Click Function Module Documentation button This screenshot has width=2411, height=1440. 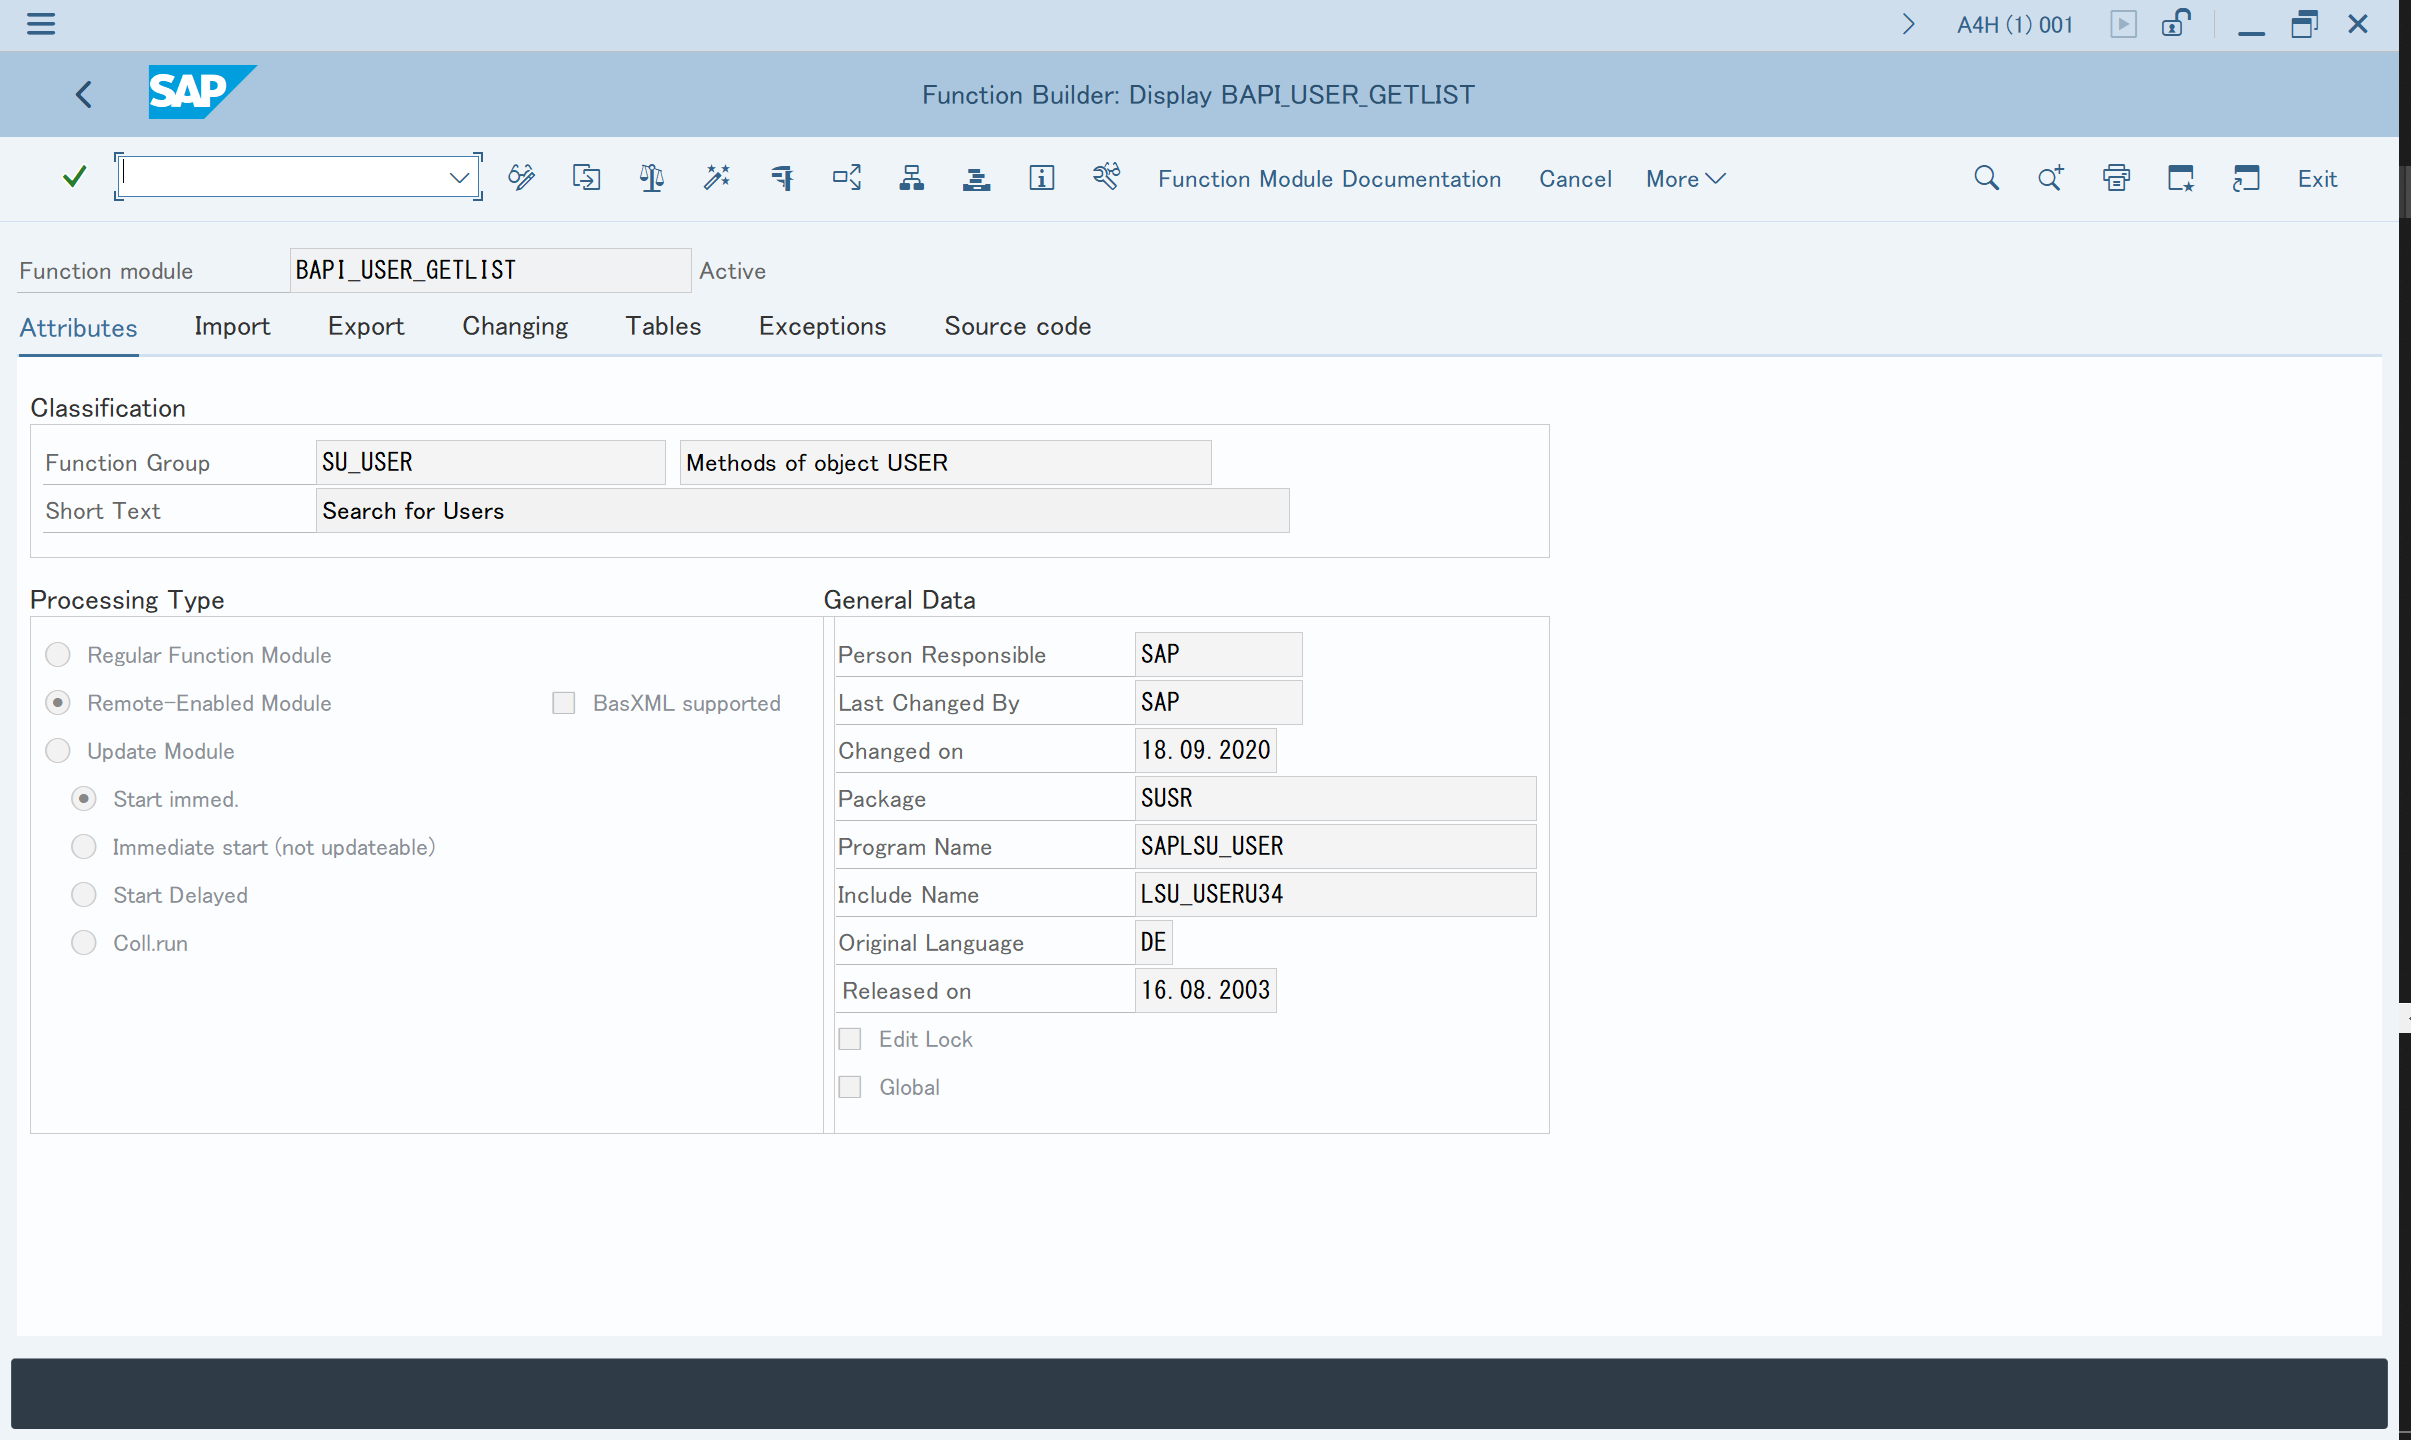(1329, 178)
